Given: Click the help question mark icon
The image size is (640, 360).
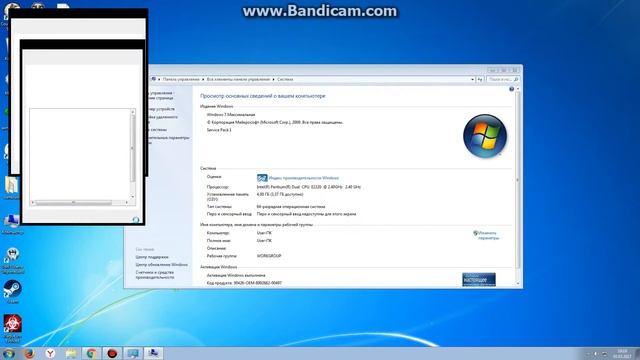Looking at the screenshot, I should pos(511,89).
